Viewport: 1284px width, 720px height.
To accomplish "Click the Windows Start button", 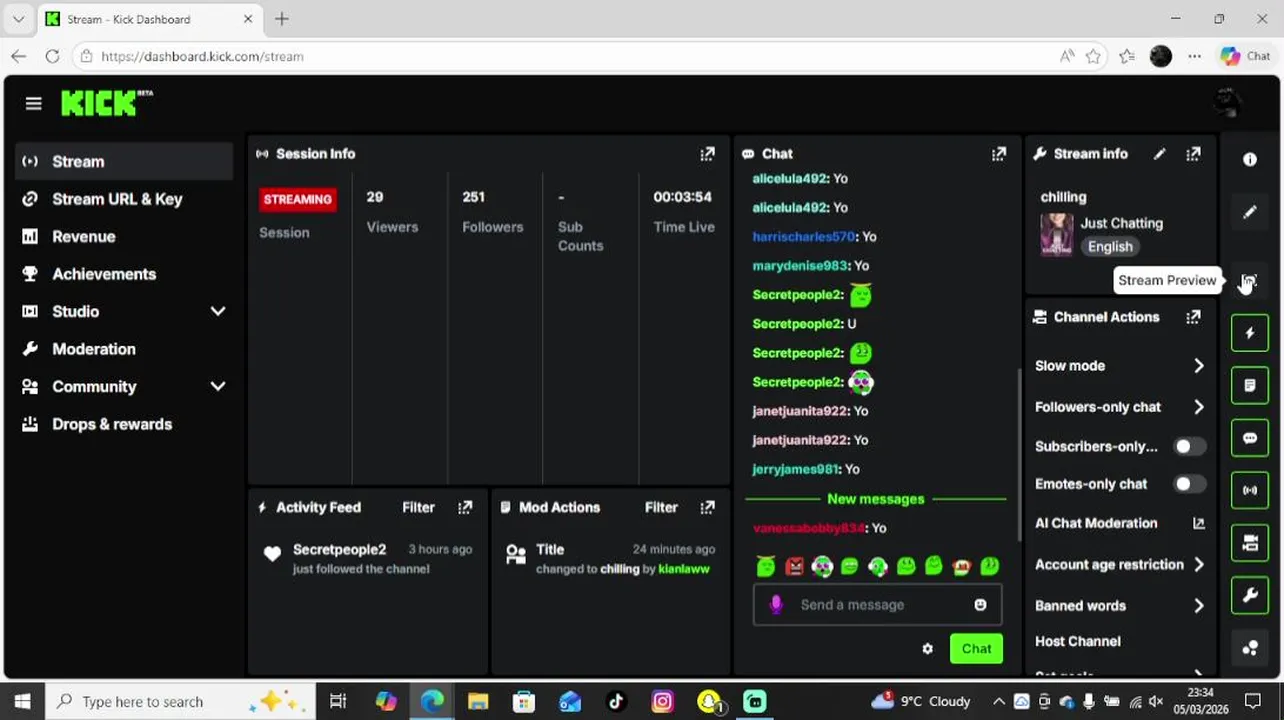I will [x=22, y=702].
